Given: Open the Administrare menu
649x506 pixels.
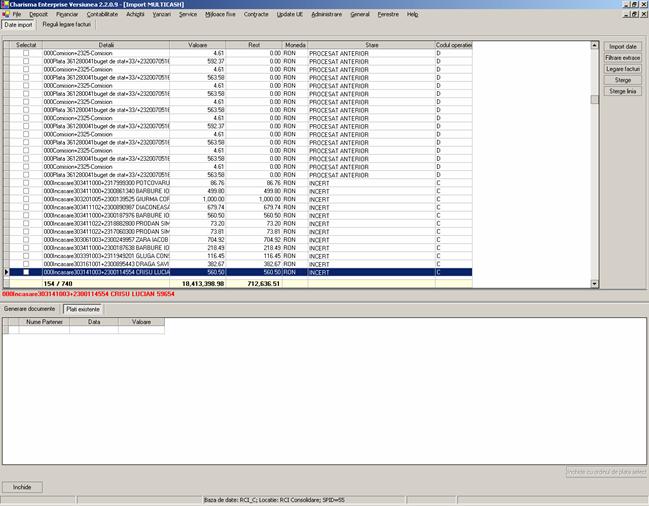Looking at the screenshot, I should 326,15.
